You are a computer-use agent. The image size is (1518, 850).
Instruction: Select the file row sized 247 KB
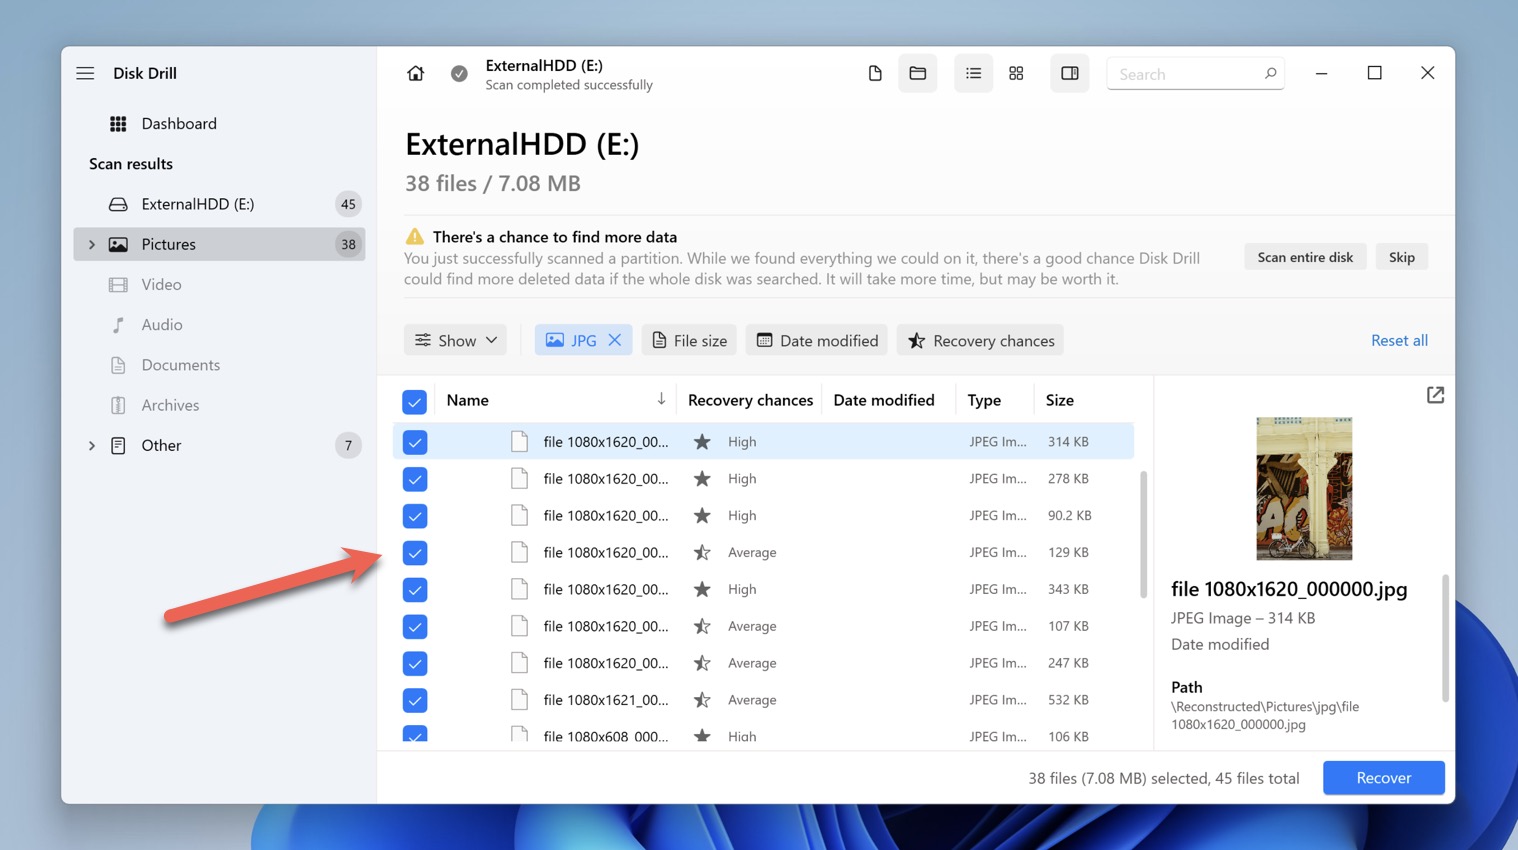[x=763, y=663]
